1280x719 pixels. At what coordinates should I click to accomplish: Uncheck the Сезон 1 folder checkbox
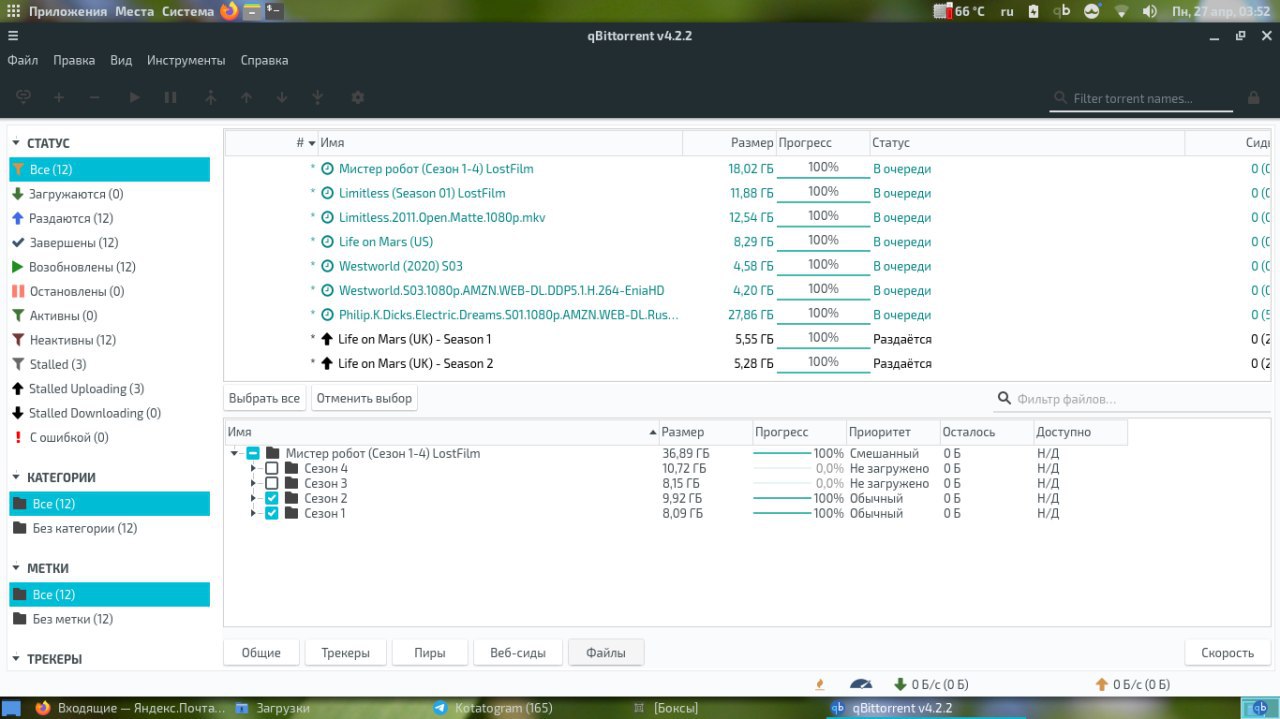click(x=271, y=513)
